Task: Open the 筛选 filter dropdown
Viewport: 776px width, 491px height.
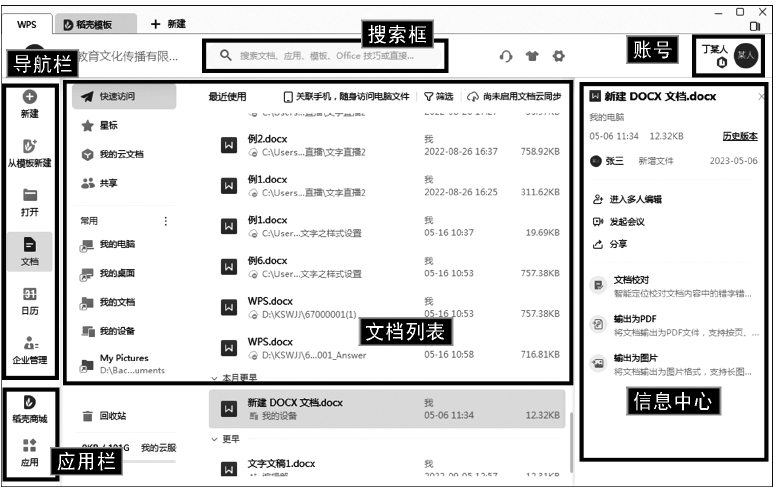Action: pyautogui.click(x=438, y=97)
